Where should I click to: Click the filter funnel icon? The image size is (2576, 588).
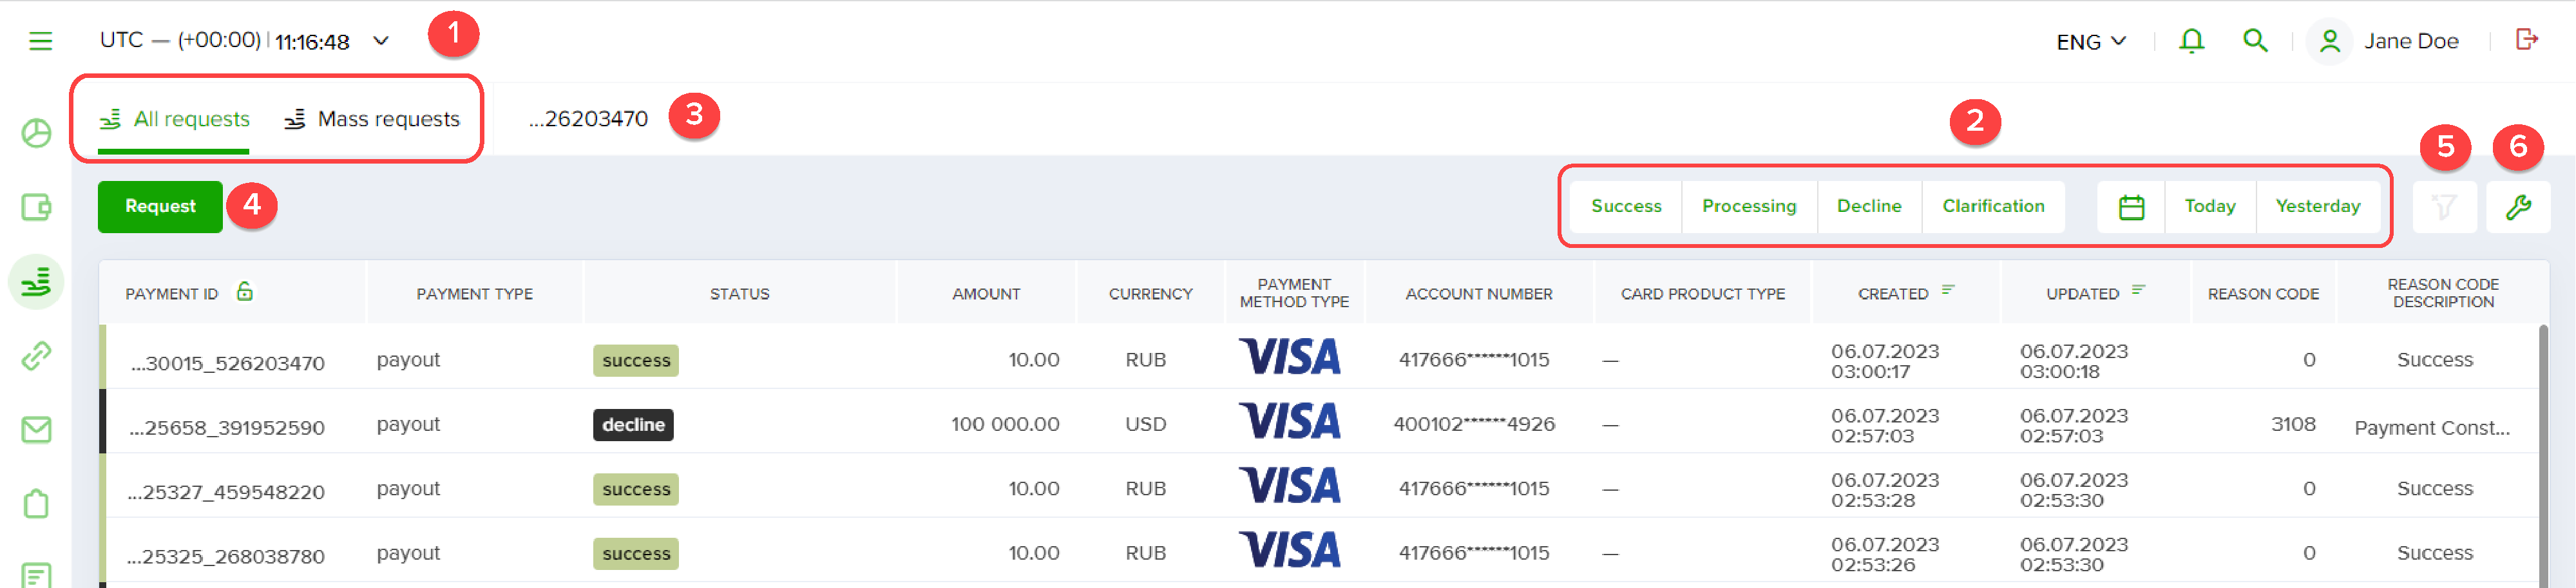pyautogui.click(x=2444, y=207)
